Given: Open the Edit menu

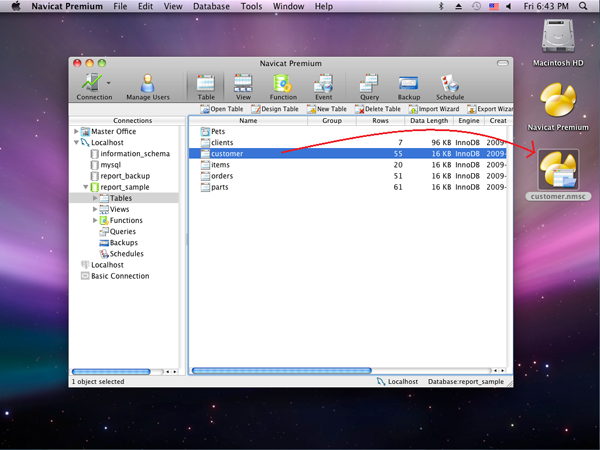Looking at the screenshot, I should [145, 6].
